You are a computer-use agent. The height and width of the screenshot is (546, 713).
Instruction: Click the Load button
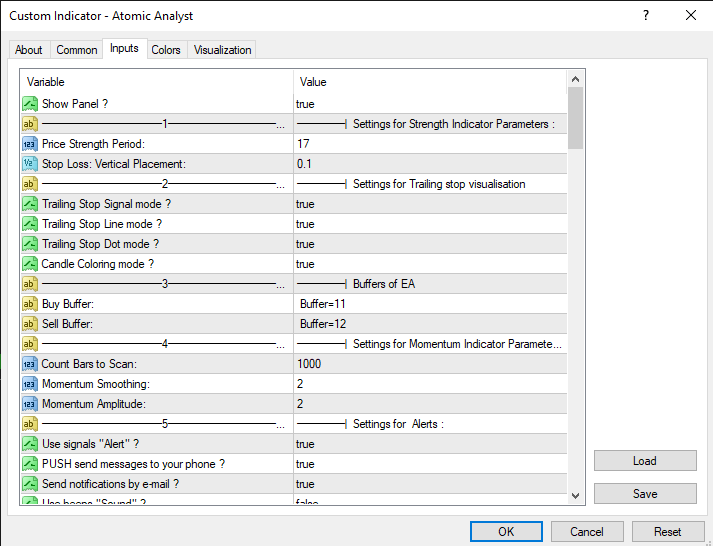645,461
